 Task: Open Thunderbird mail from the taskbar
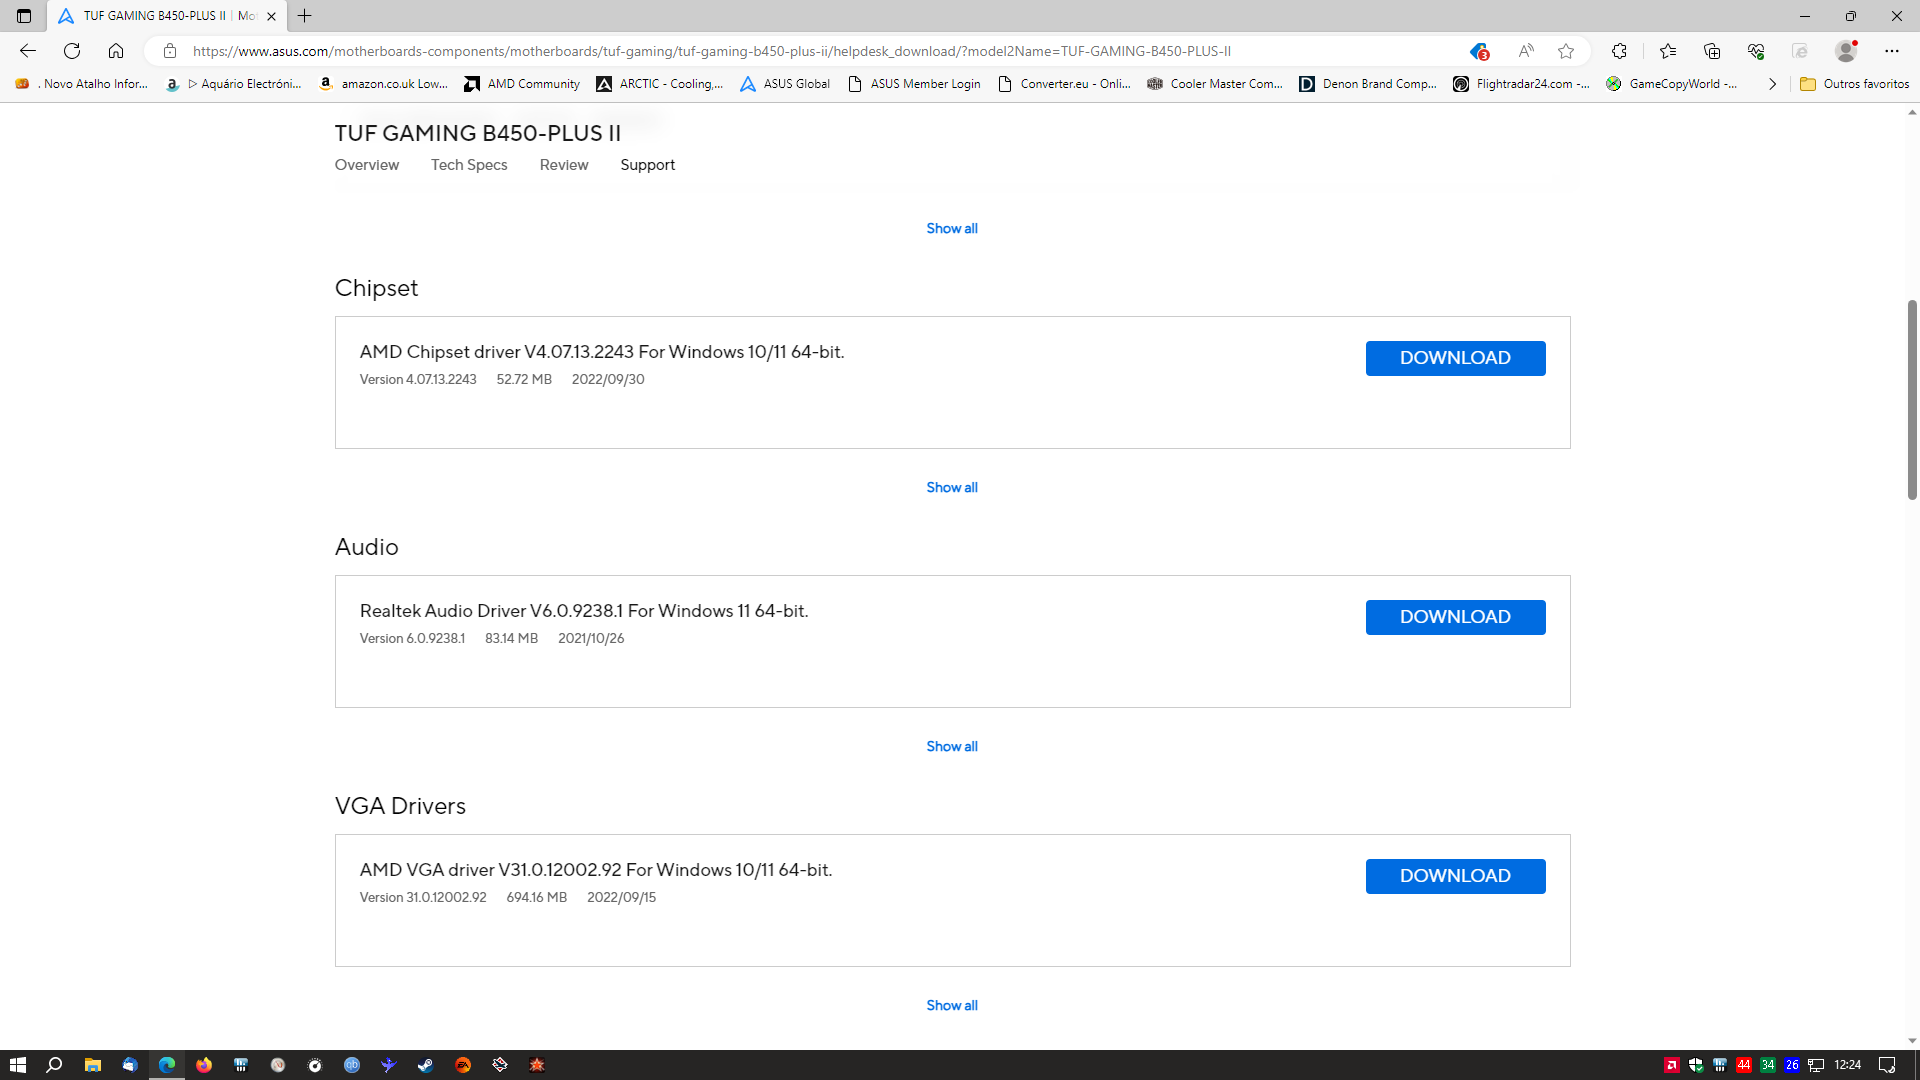[x=130, y=1065]
